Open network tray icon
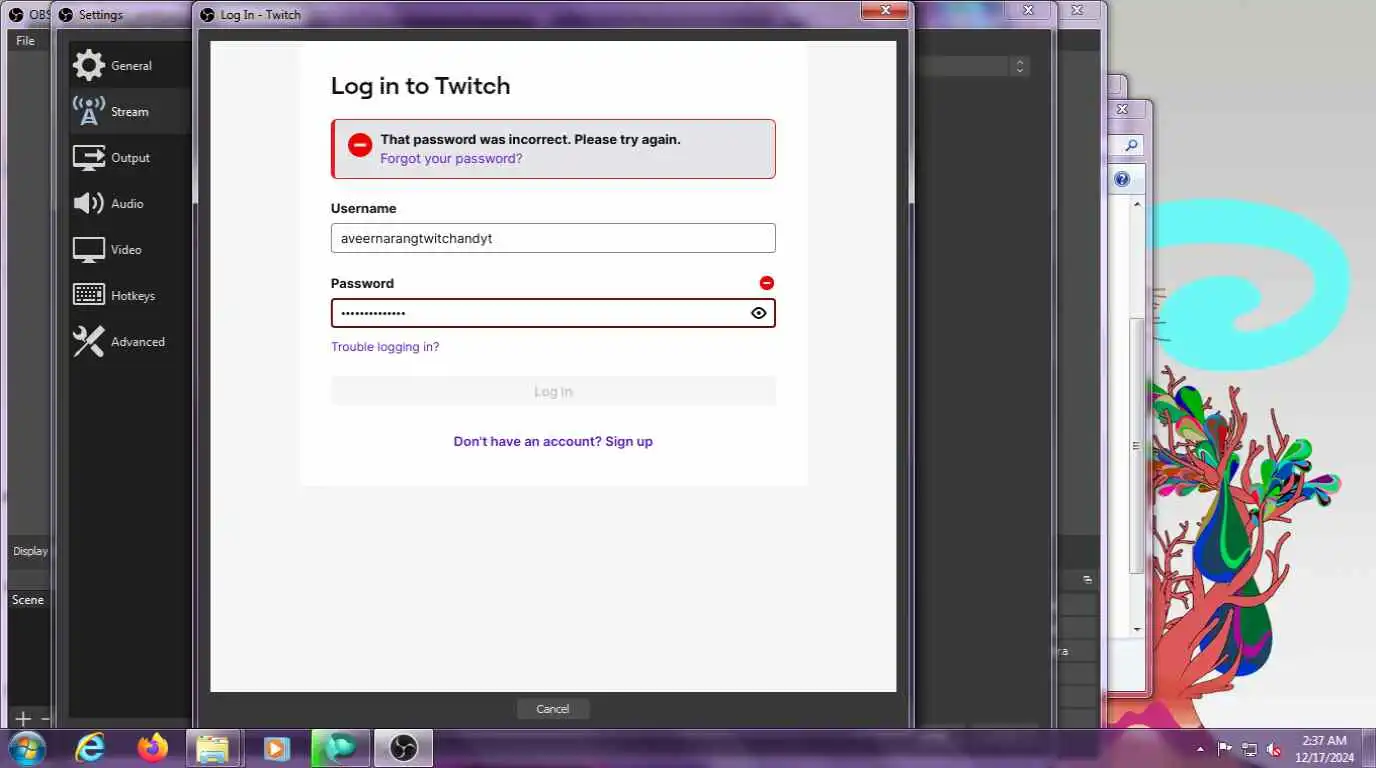This screenshot has height=768, width=1376. tap(1249, 749)
